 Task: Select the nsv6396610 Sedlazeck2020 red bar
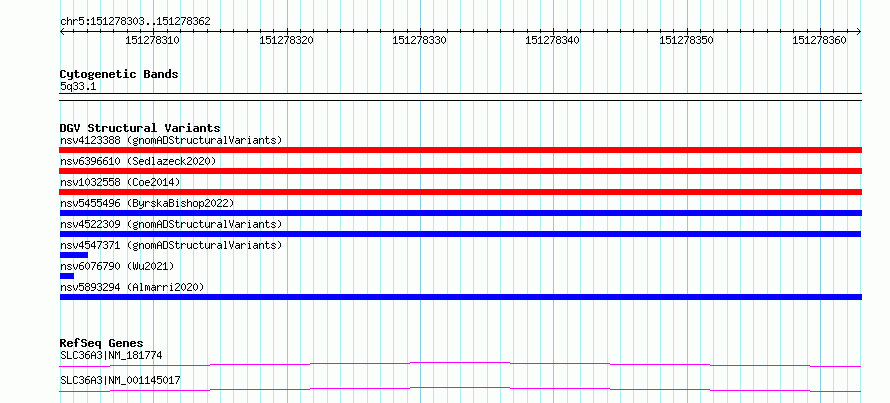(460, 171)
